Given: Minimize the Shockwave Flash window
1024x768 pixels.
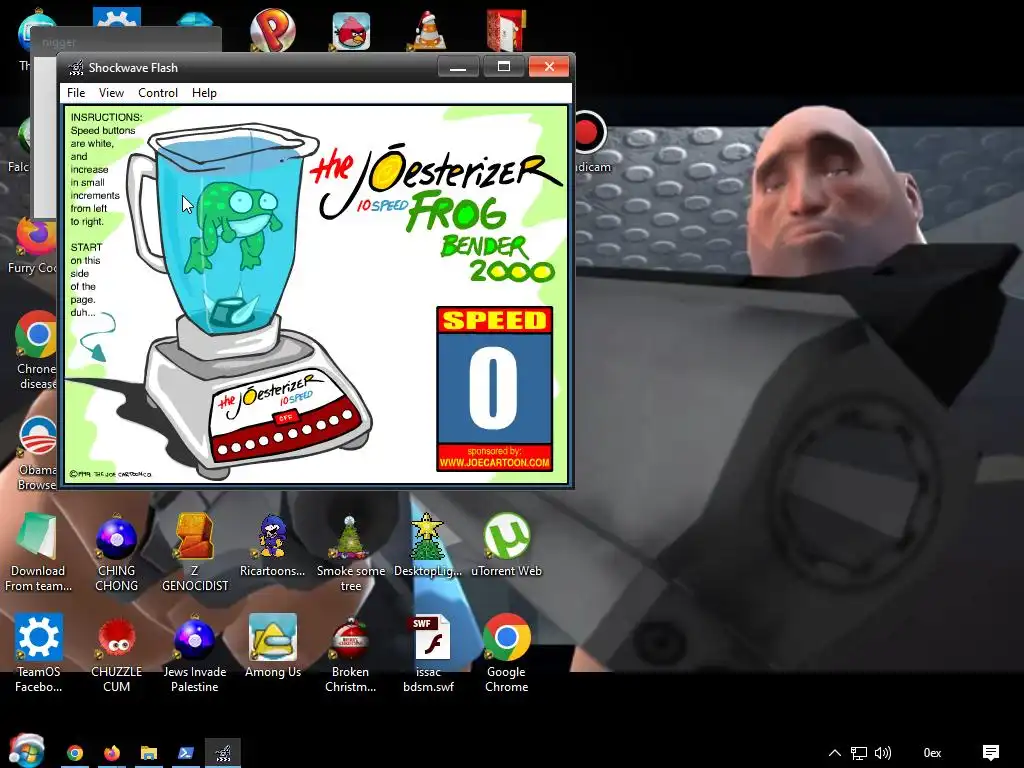Looking at the screenshot, I should click(458, 67).
